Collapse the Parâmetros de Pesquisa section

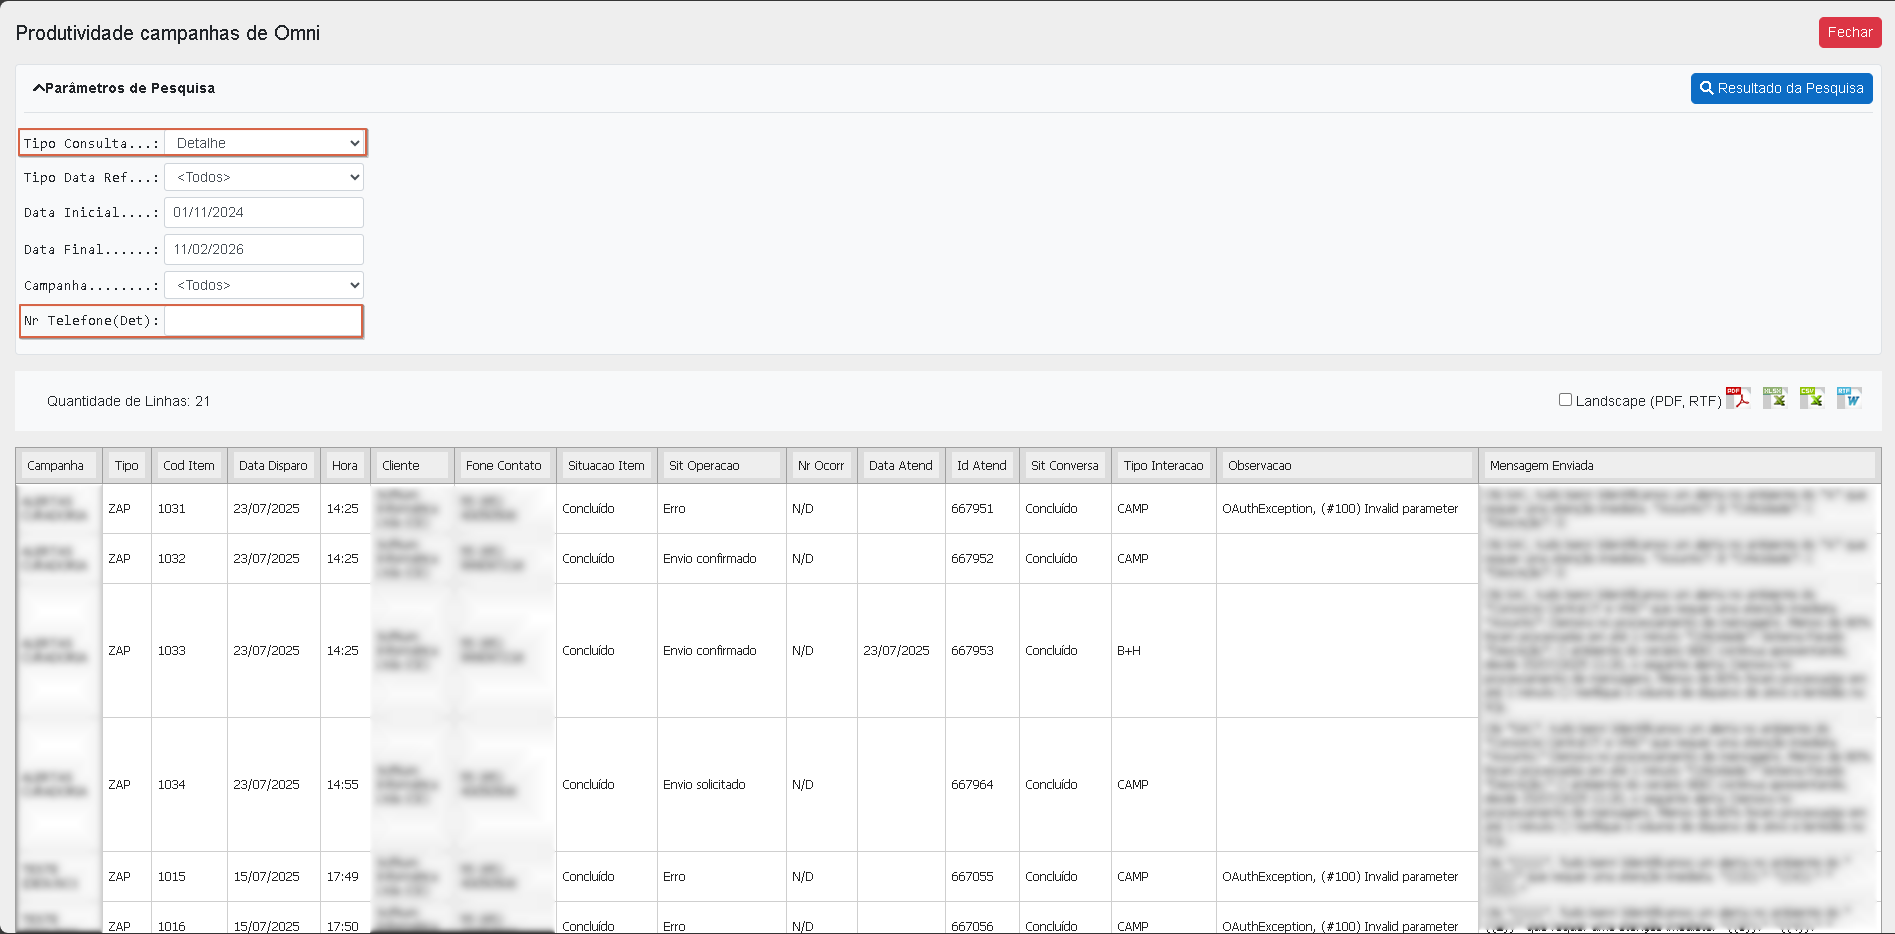coord(123,88)
